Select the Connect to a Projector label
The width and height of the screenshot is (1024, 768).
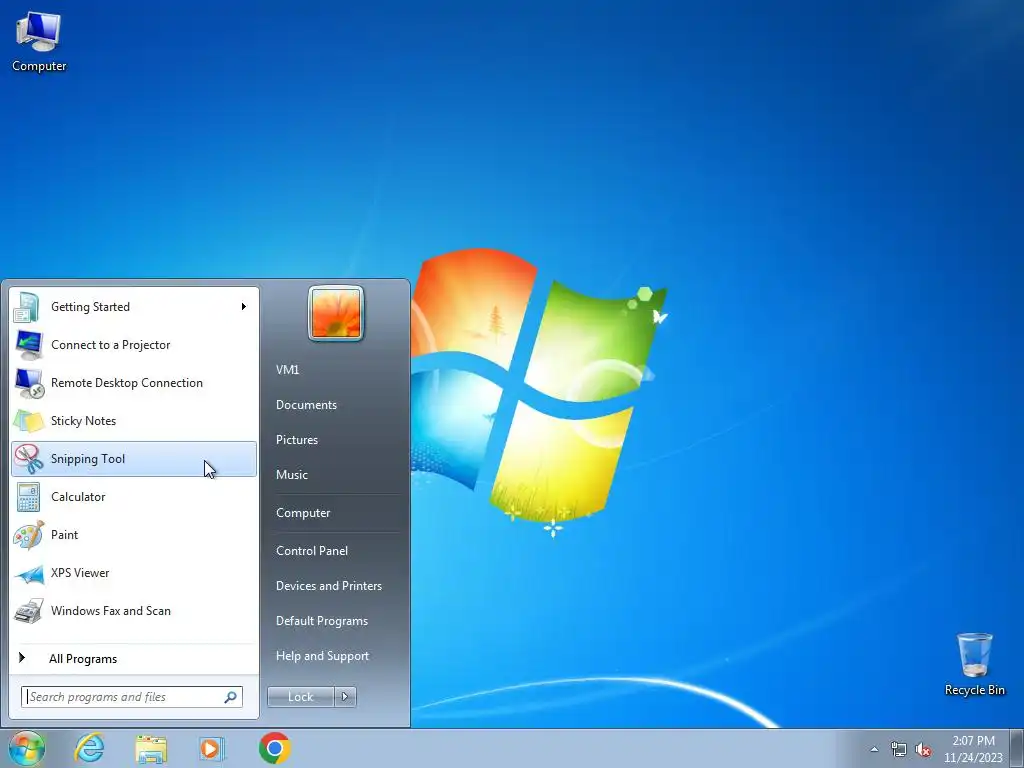(x=110, y=345)
